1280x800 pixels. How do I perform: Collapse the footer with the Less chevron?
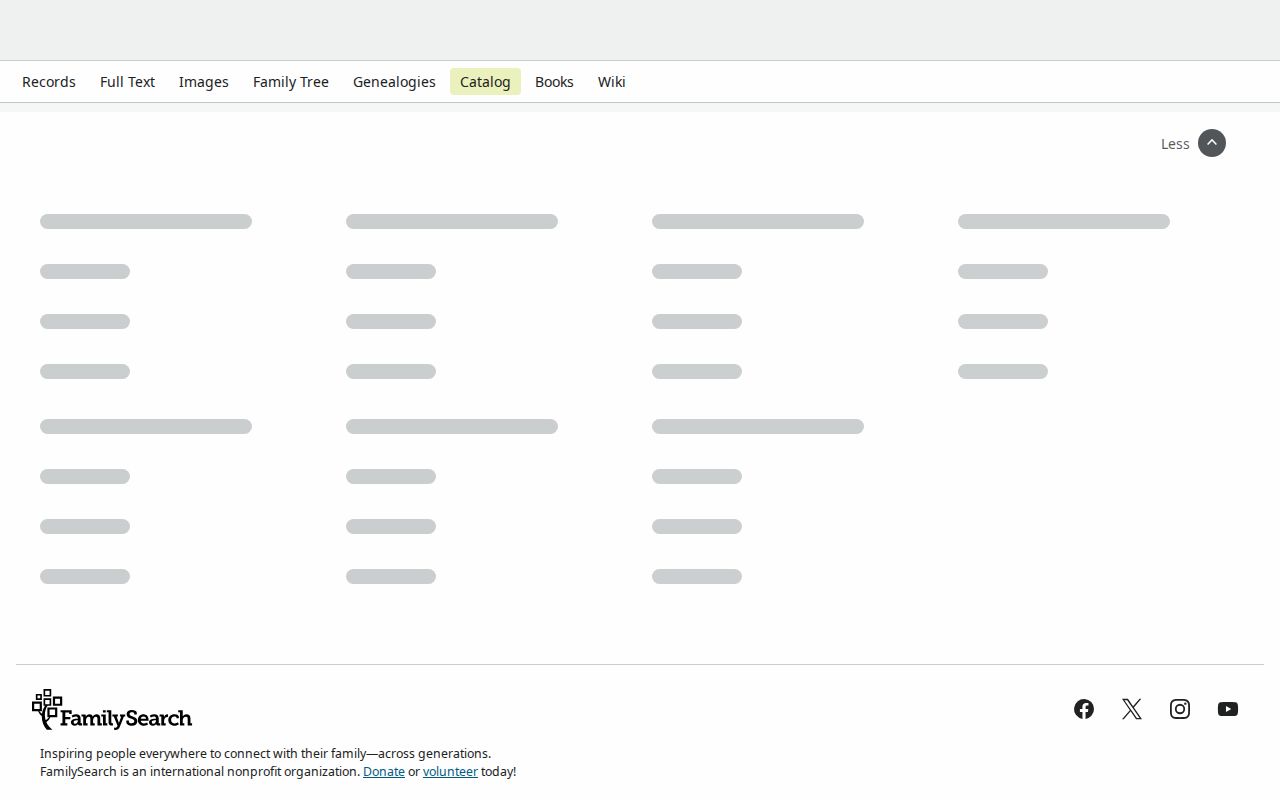(x=1212, y=143)
